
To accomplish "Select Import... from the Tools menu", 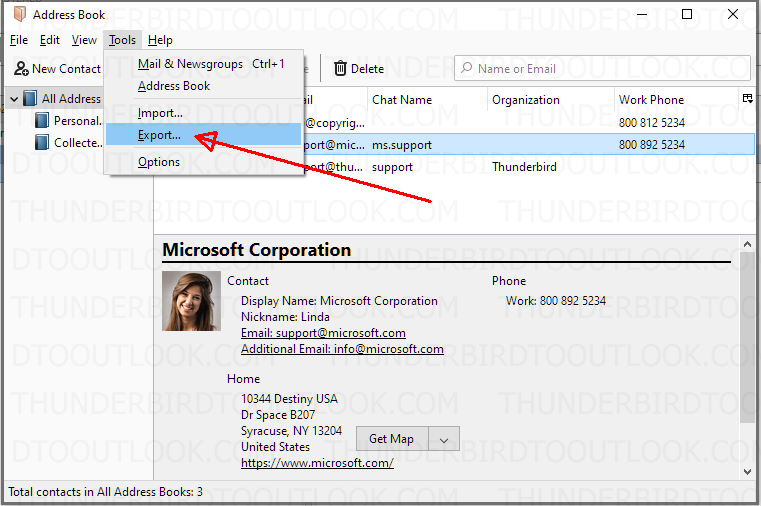I will (x=204, y=113).
